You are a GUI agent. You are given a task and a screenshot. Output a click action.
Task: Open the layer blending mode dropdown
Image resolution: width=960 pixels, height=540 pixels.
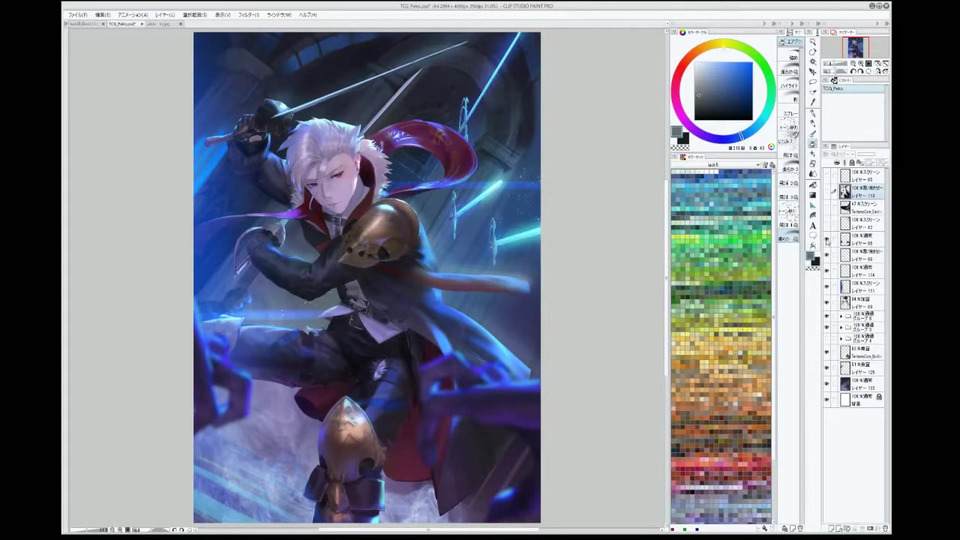[x=840, y=154]
